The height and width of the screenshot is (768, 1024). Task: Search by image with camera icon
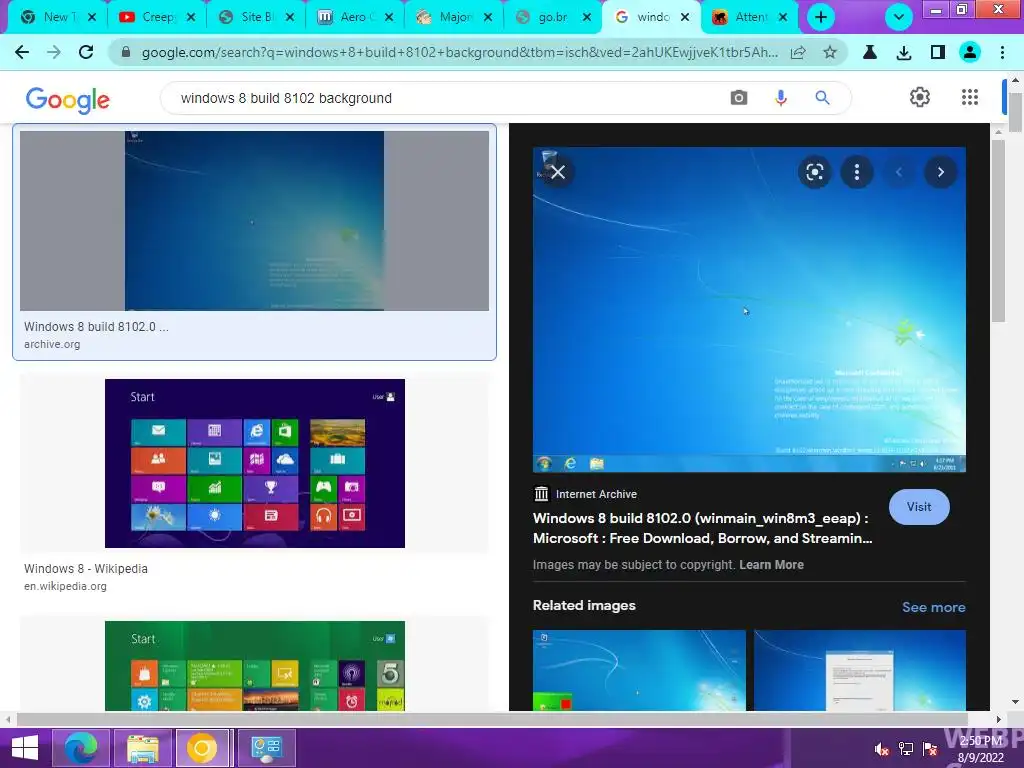739,98
